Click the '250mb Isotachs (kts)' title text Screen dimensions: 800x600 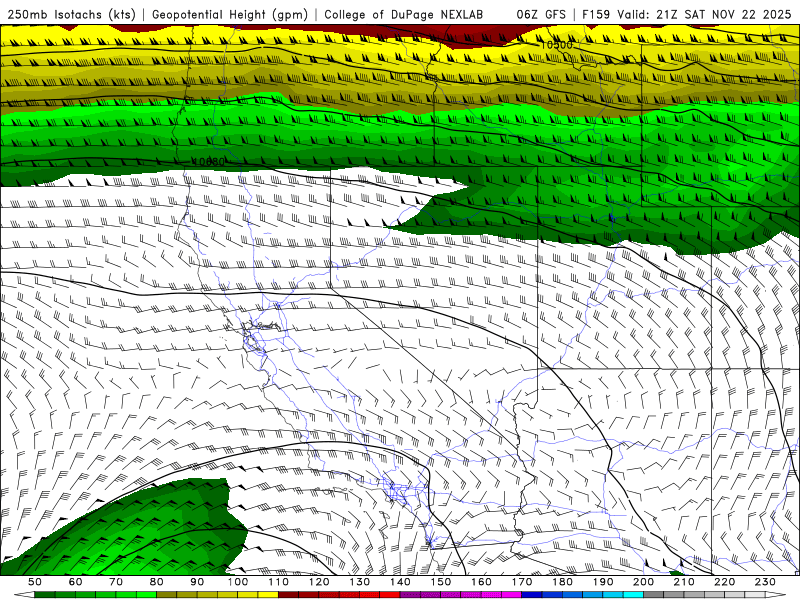(71, 14)
